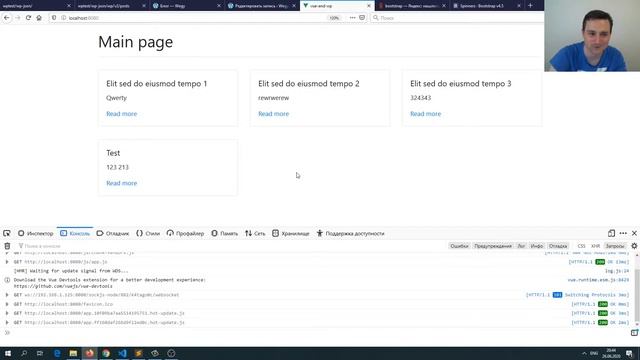Expand the GET favicon.ico request row
Viewport: 640px width, 360px height.
tap(7, 304)
